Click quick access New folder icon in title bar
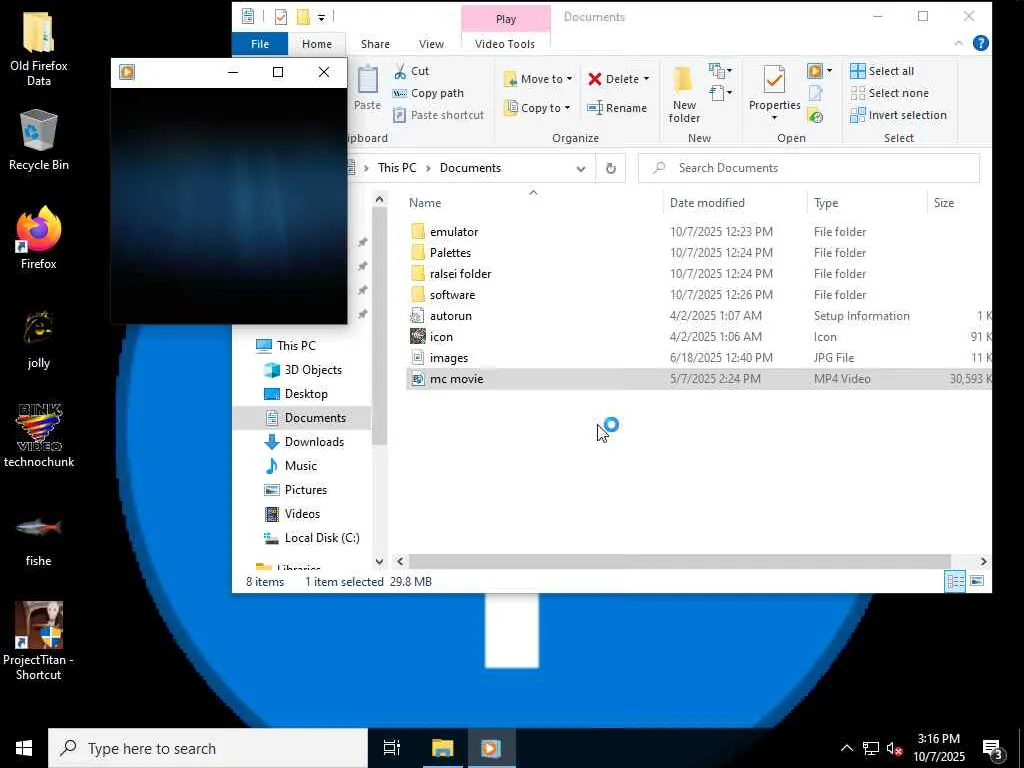 (x=303, y=17)
